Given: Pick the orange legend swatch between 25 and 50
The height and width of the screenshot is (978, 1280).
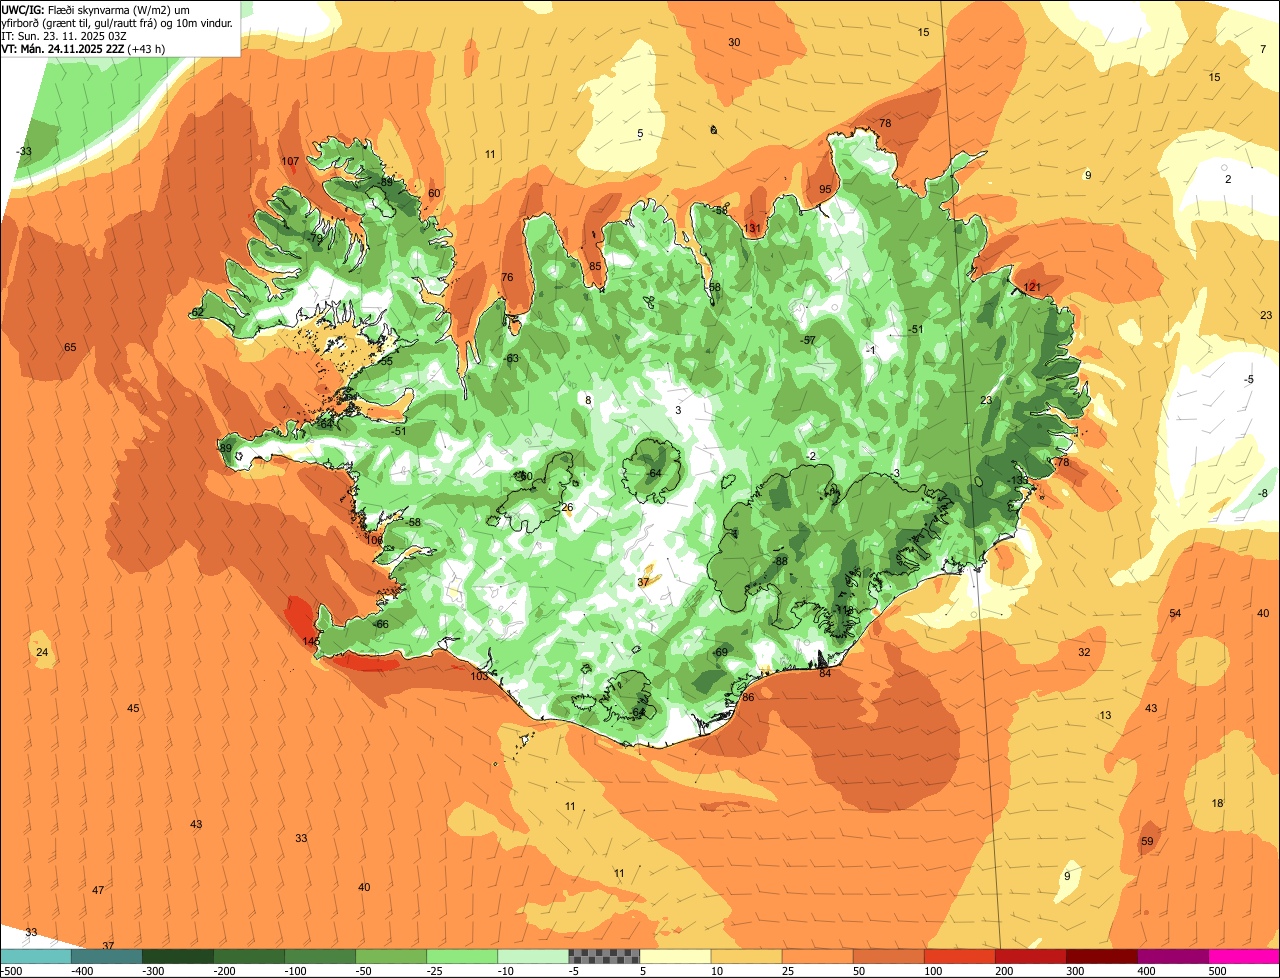Looking at the screenshot, I should point(817,956).
